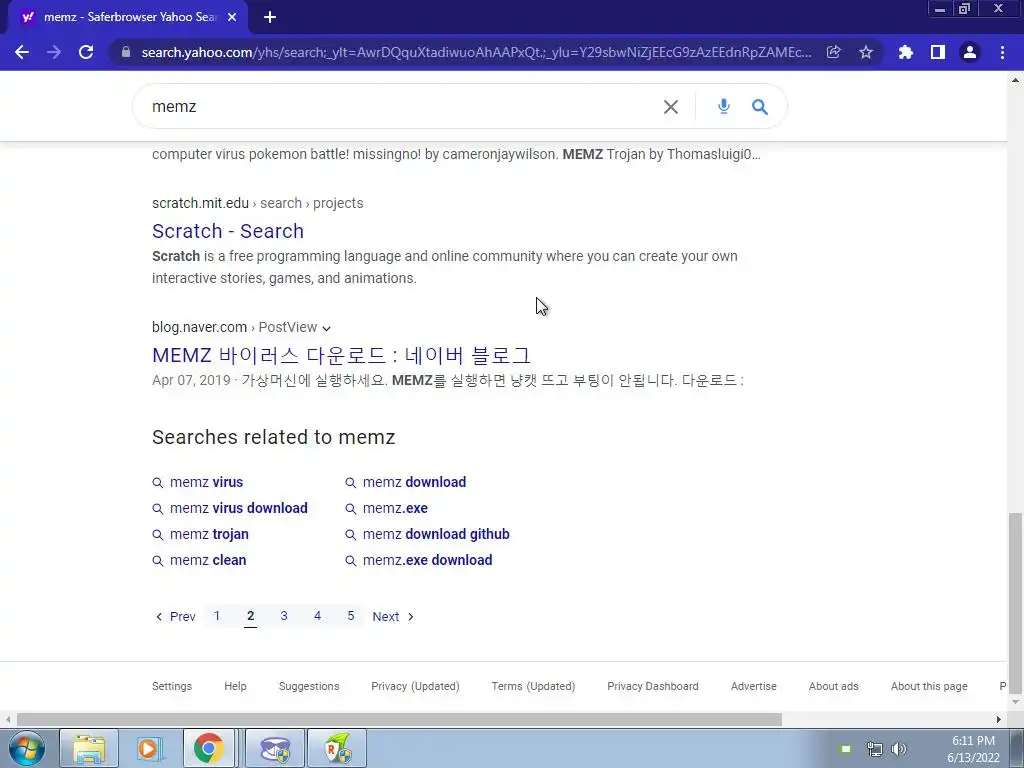Open the Privacy Dashboard footer link
Viewport: 1024px width, 768px height.
click(x=652, y=686)
